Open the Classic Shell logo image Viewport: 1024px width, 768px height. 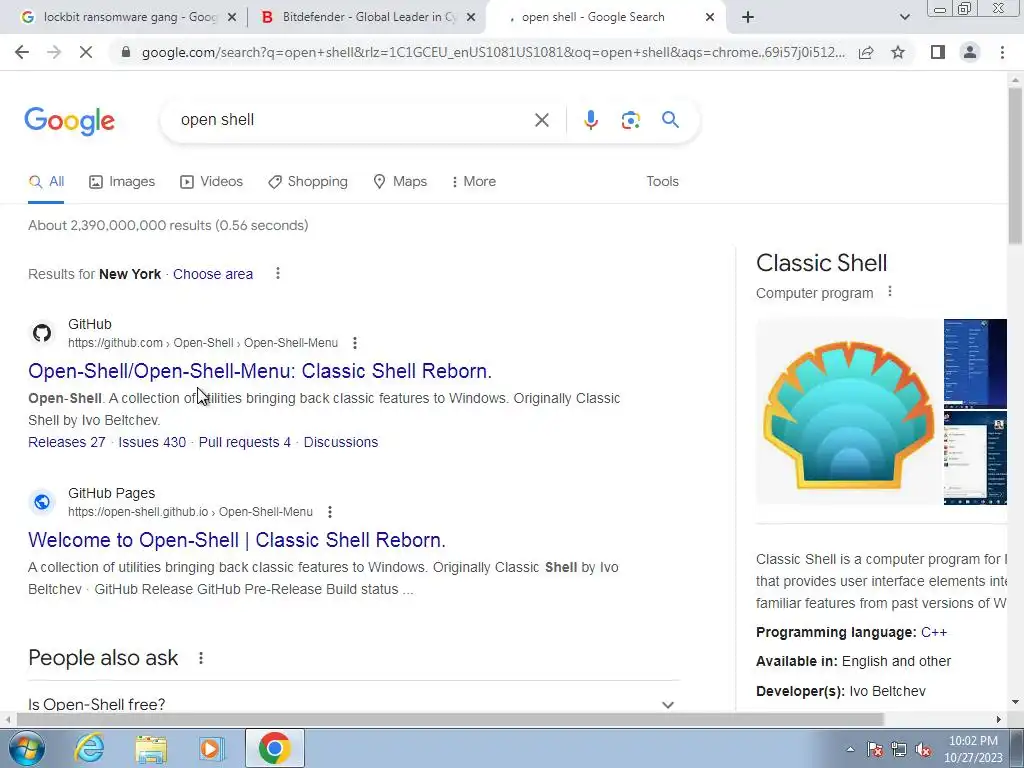coord(848,412)
